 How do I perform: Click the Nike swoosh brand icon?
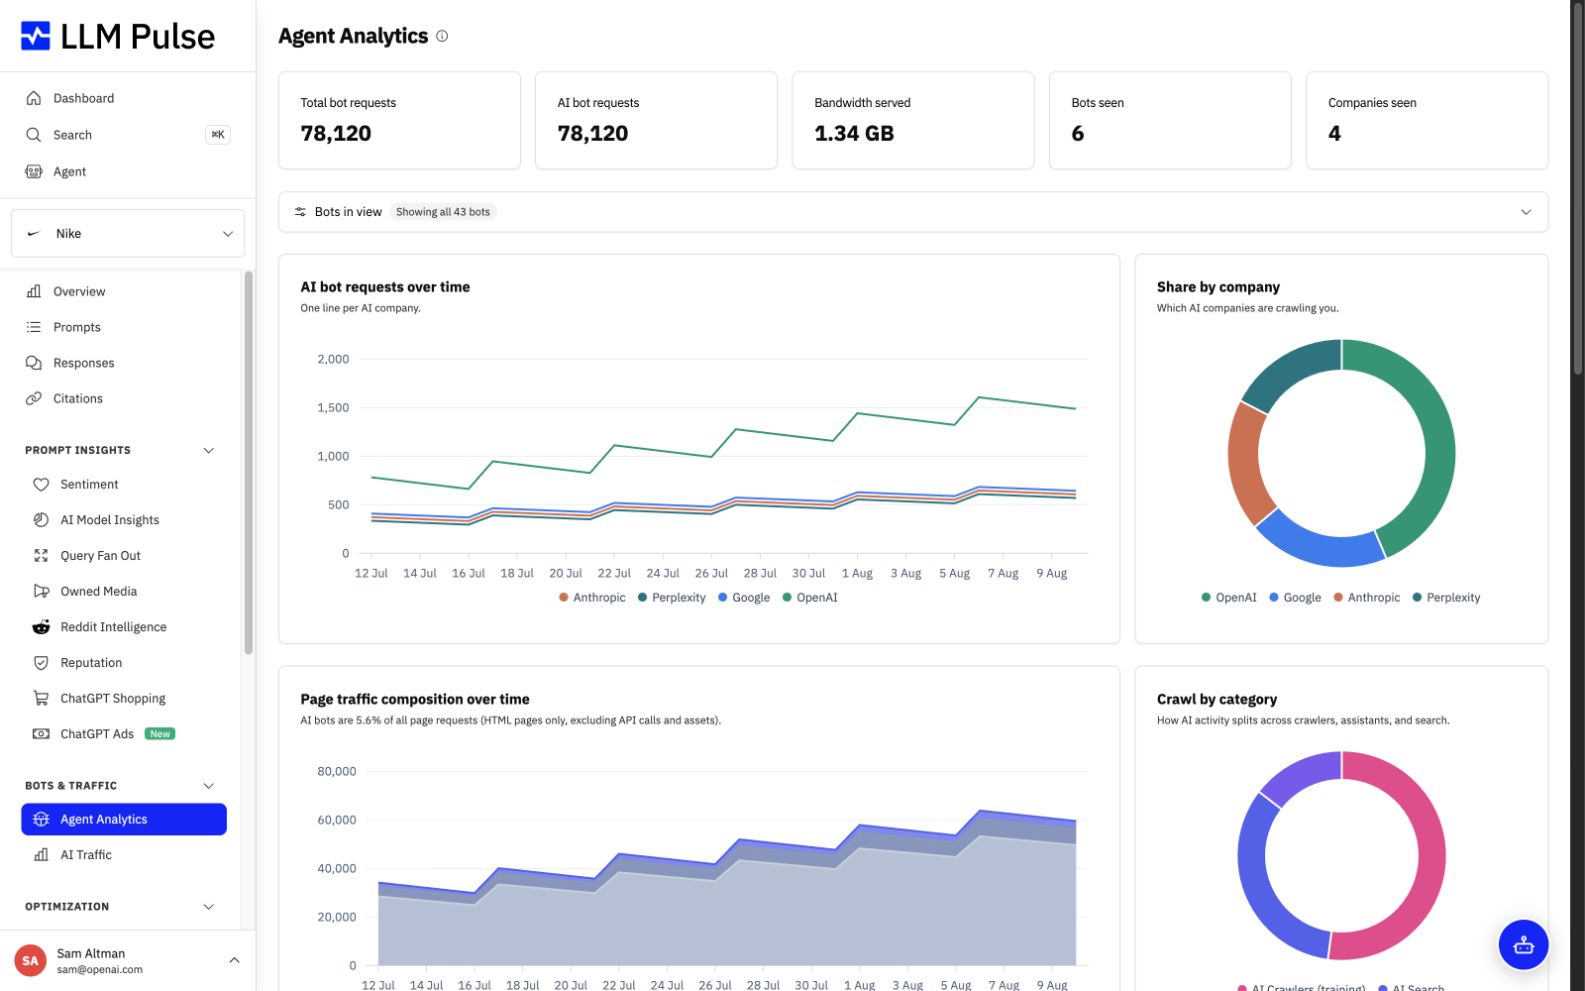[34, 233]
